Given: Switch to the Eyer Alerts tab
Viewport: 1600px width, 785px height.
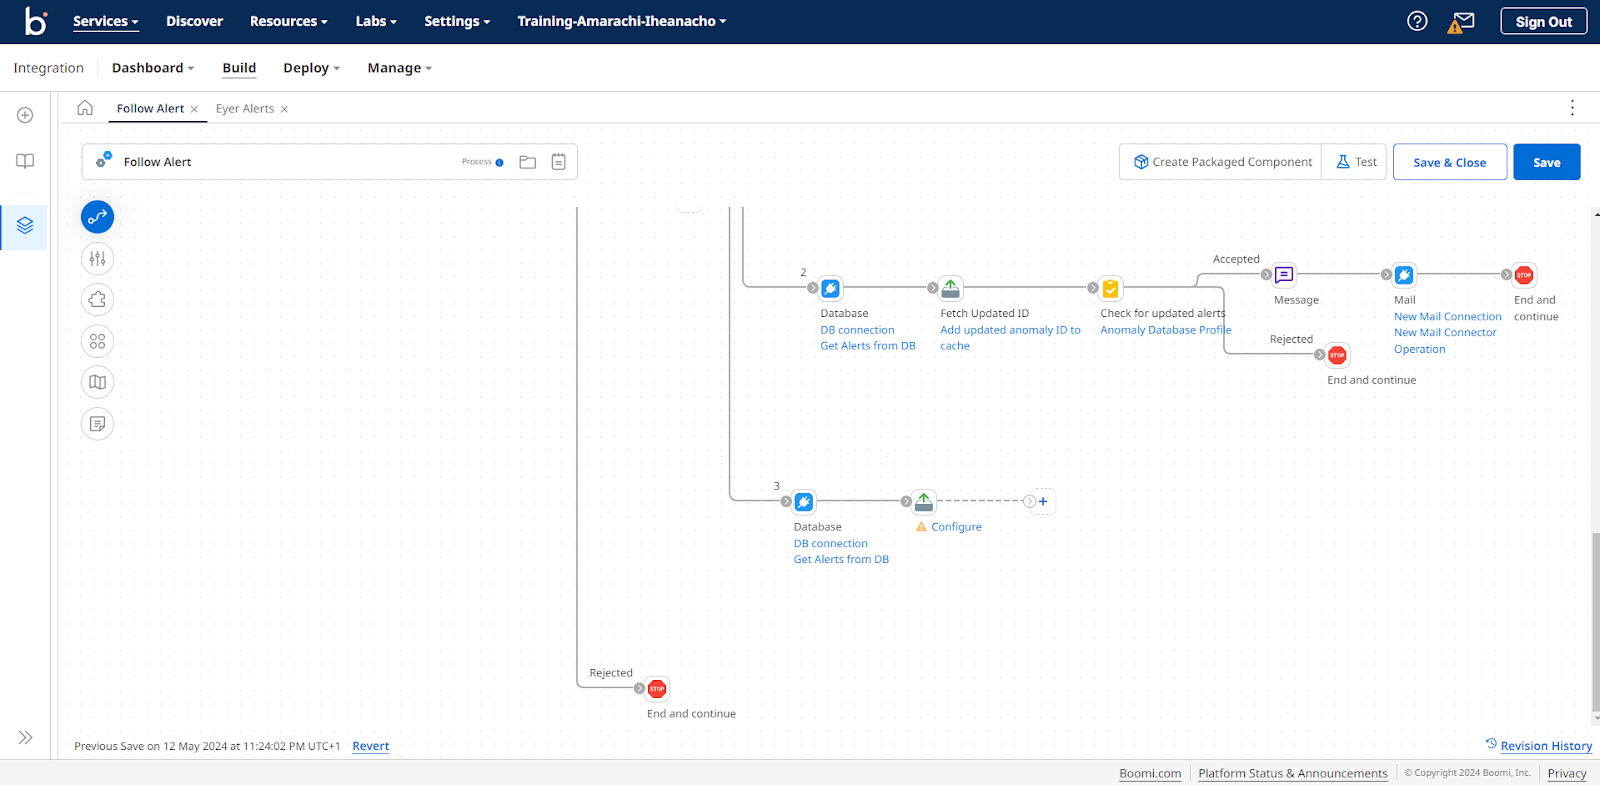Looking at the screenshot, I should pyautogui.click(x=245, y=108).
